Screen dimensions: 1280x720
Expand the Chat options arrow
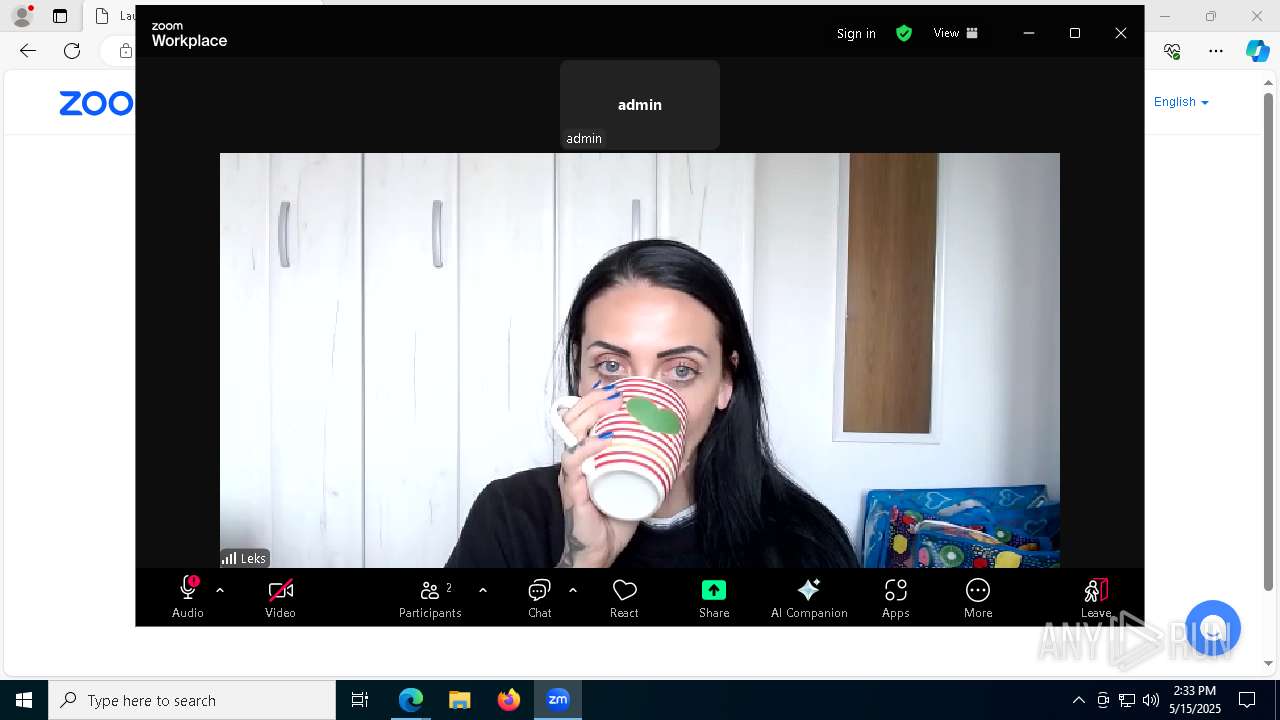tap(573, 590)
